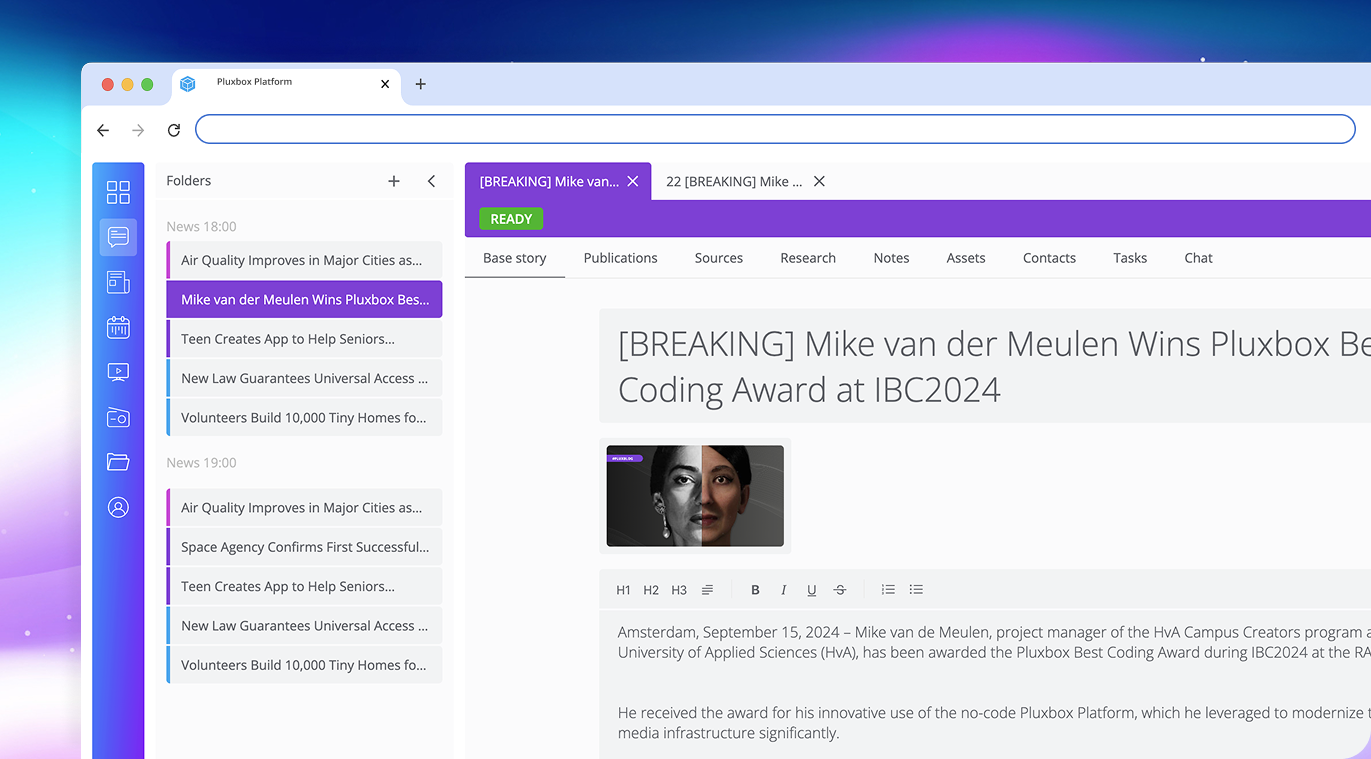The height and width of the screenshot is (759, 1371).
Task: Select 'Space Agency Confirms First Successful' story
Action: (x=304, y=547)
